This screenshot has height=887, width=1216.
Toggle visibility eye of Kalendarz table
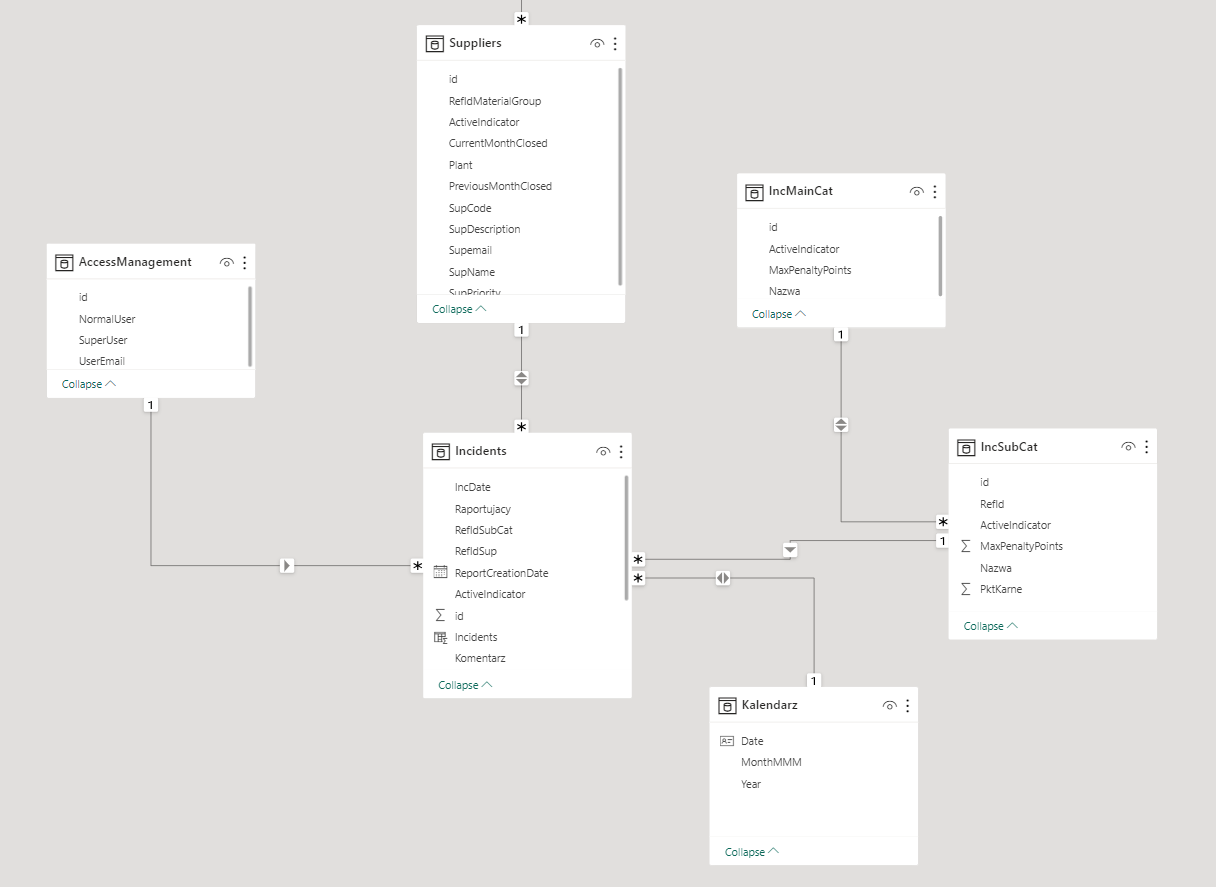(889, 706)
